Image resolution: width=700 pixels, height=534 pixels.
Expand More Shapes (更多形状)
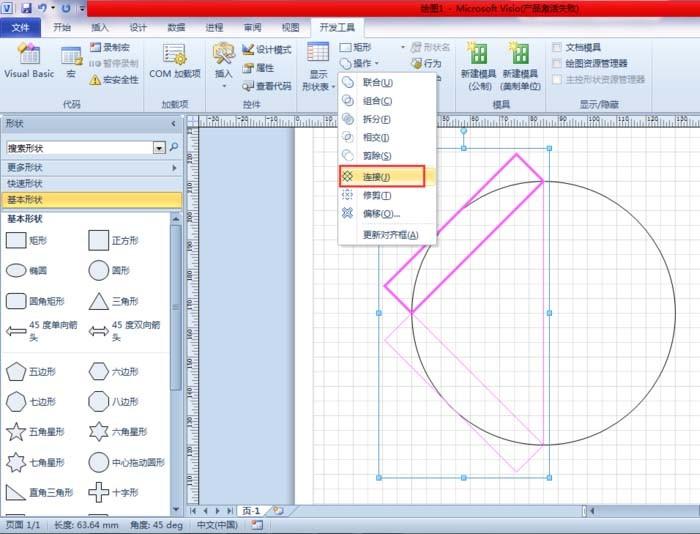(92, 168)
